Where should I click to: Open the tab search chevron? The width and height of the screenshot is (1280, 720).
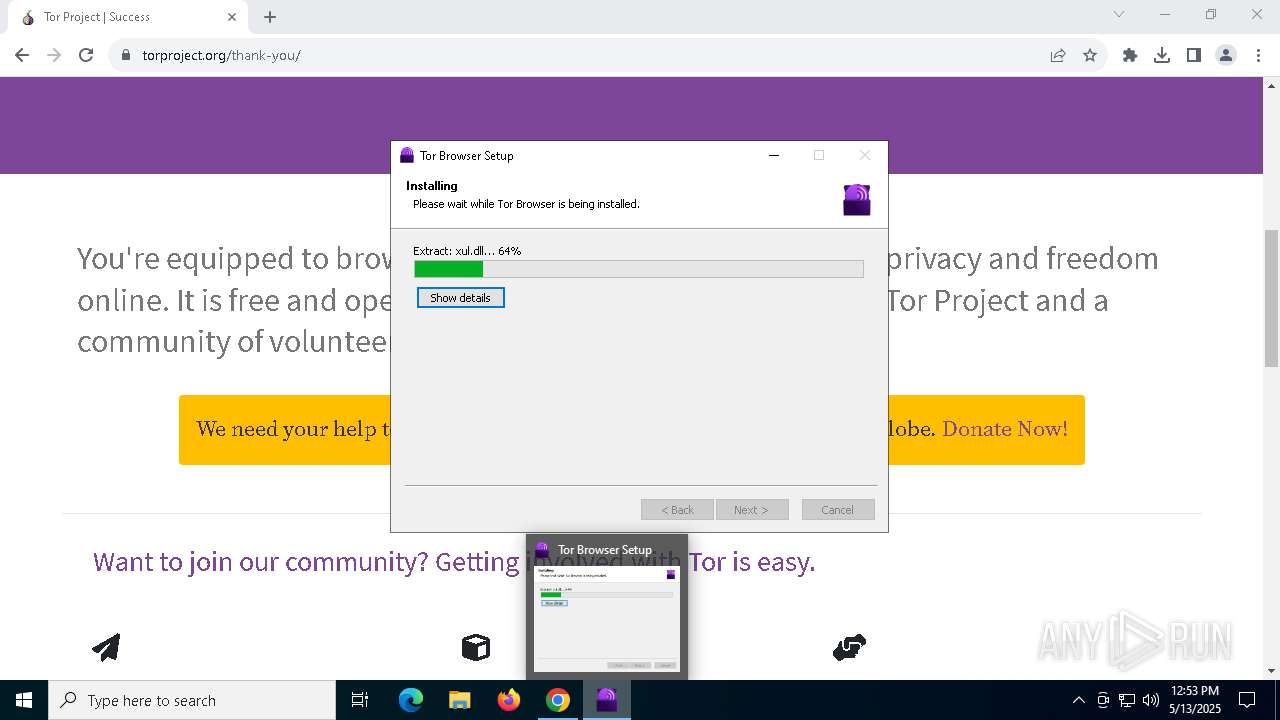(x=1119, y=15)
